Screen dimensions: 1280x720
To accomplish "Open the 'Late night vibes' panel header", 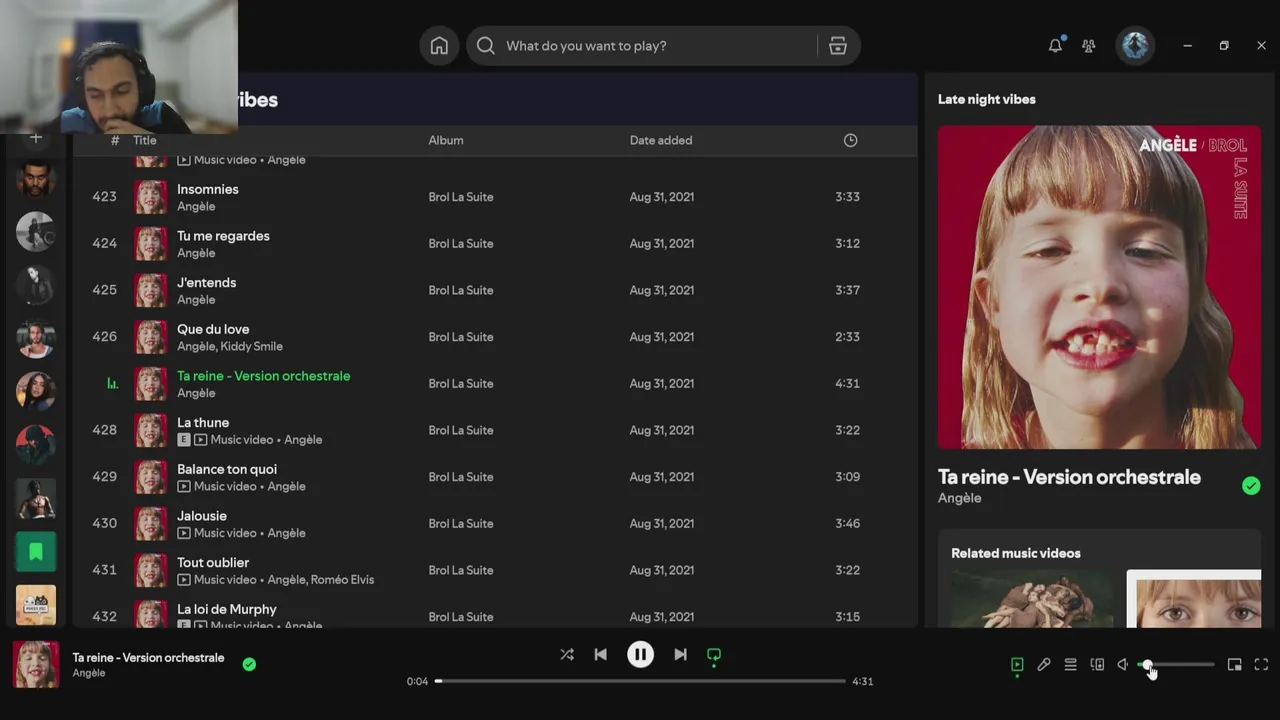I will [x=986, y=99].
